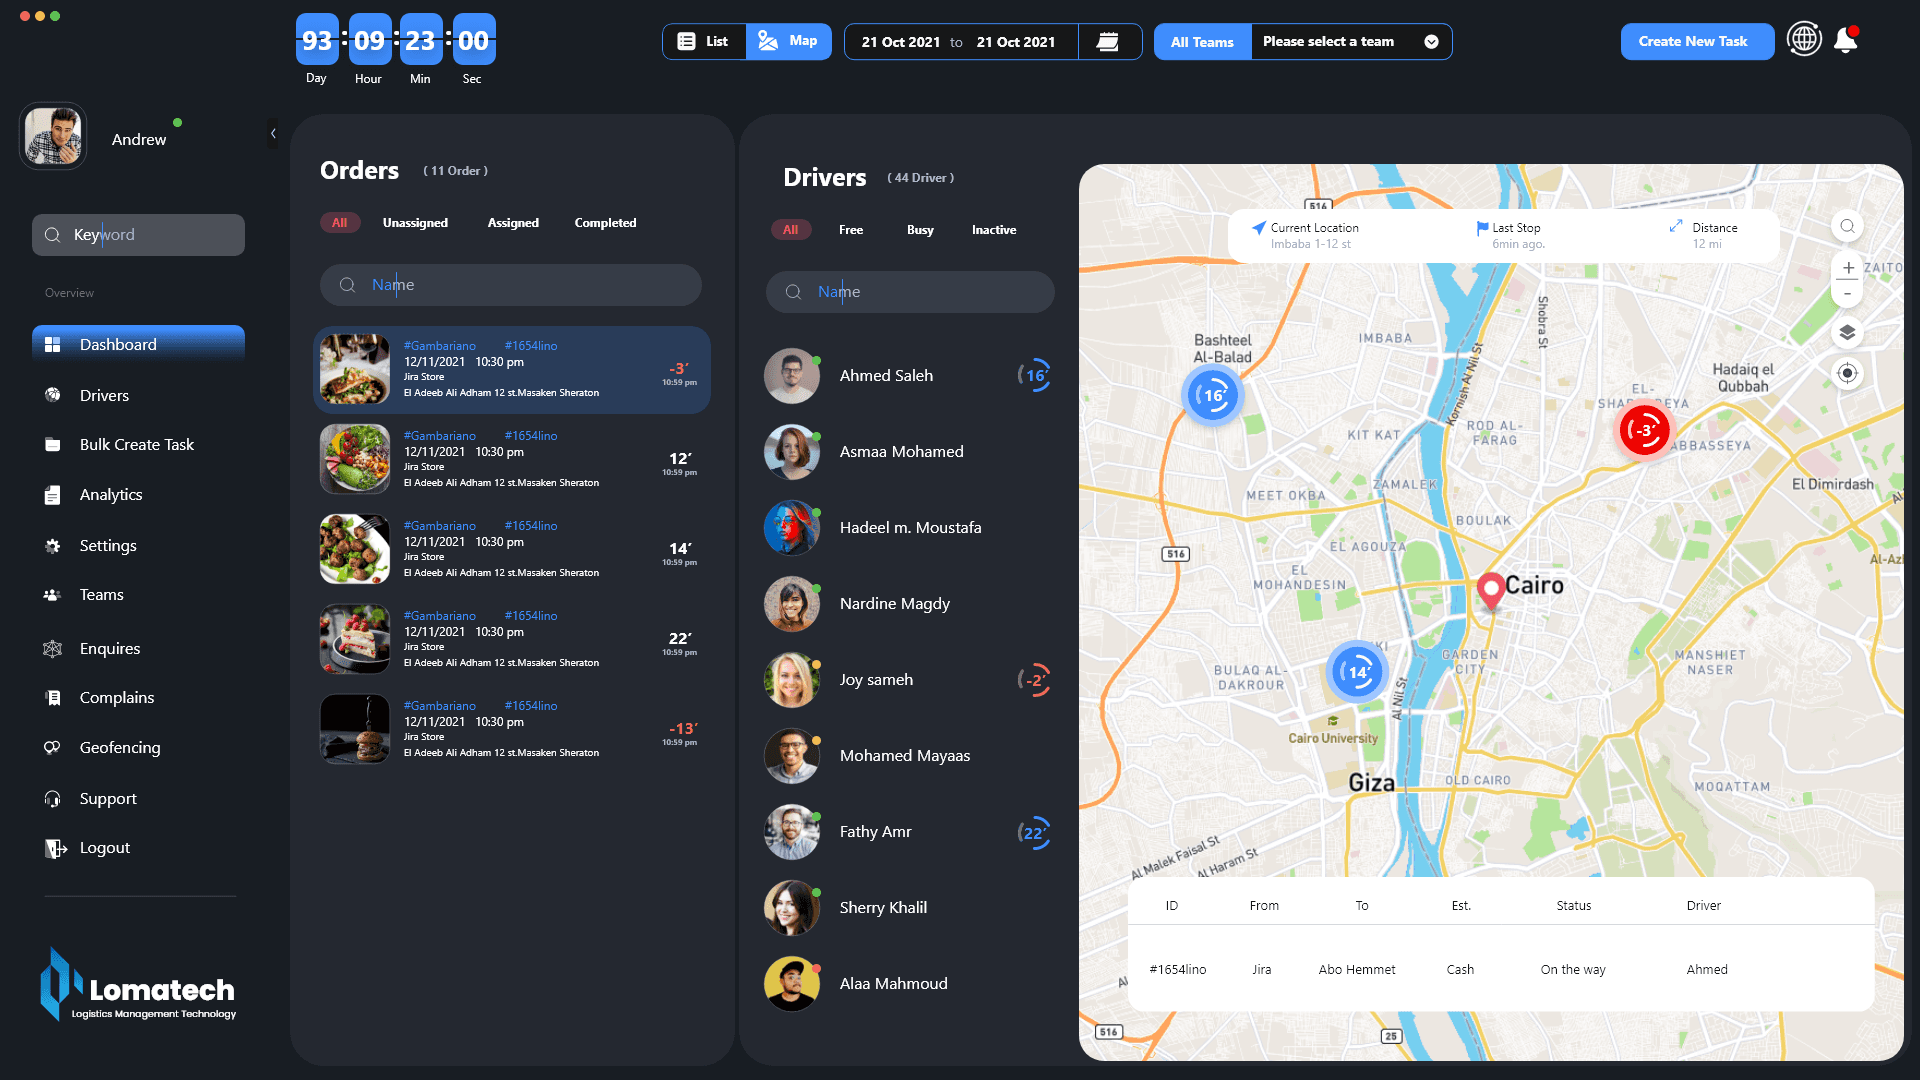1920x1080 pixels.
Task: Open the globe language icon
Action: click(x=1804, y=40)
